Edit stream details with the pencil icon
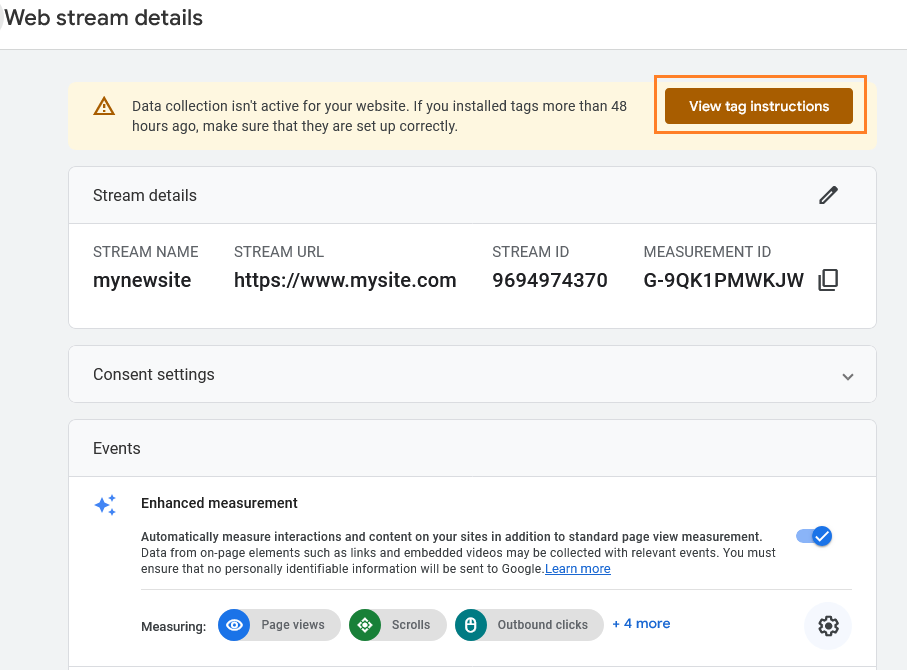 tap(828, 196)
